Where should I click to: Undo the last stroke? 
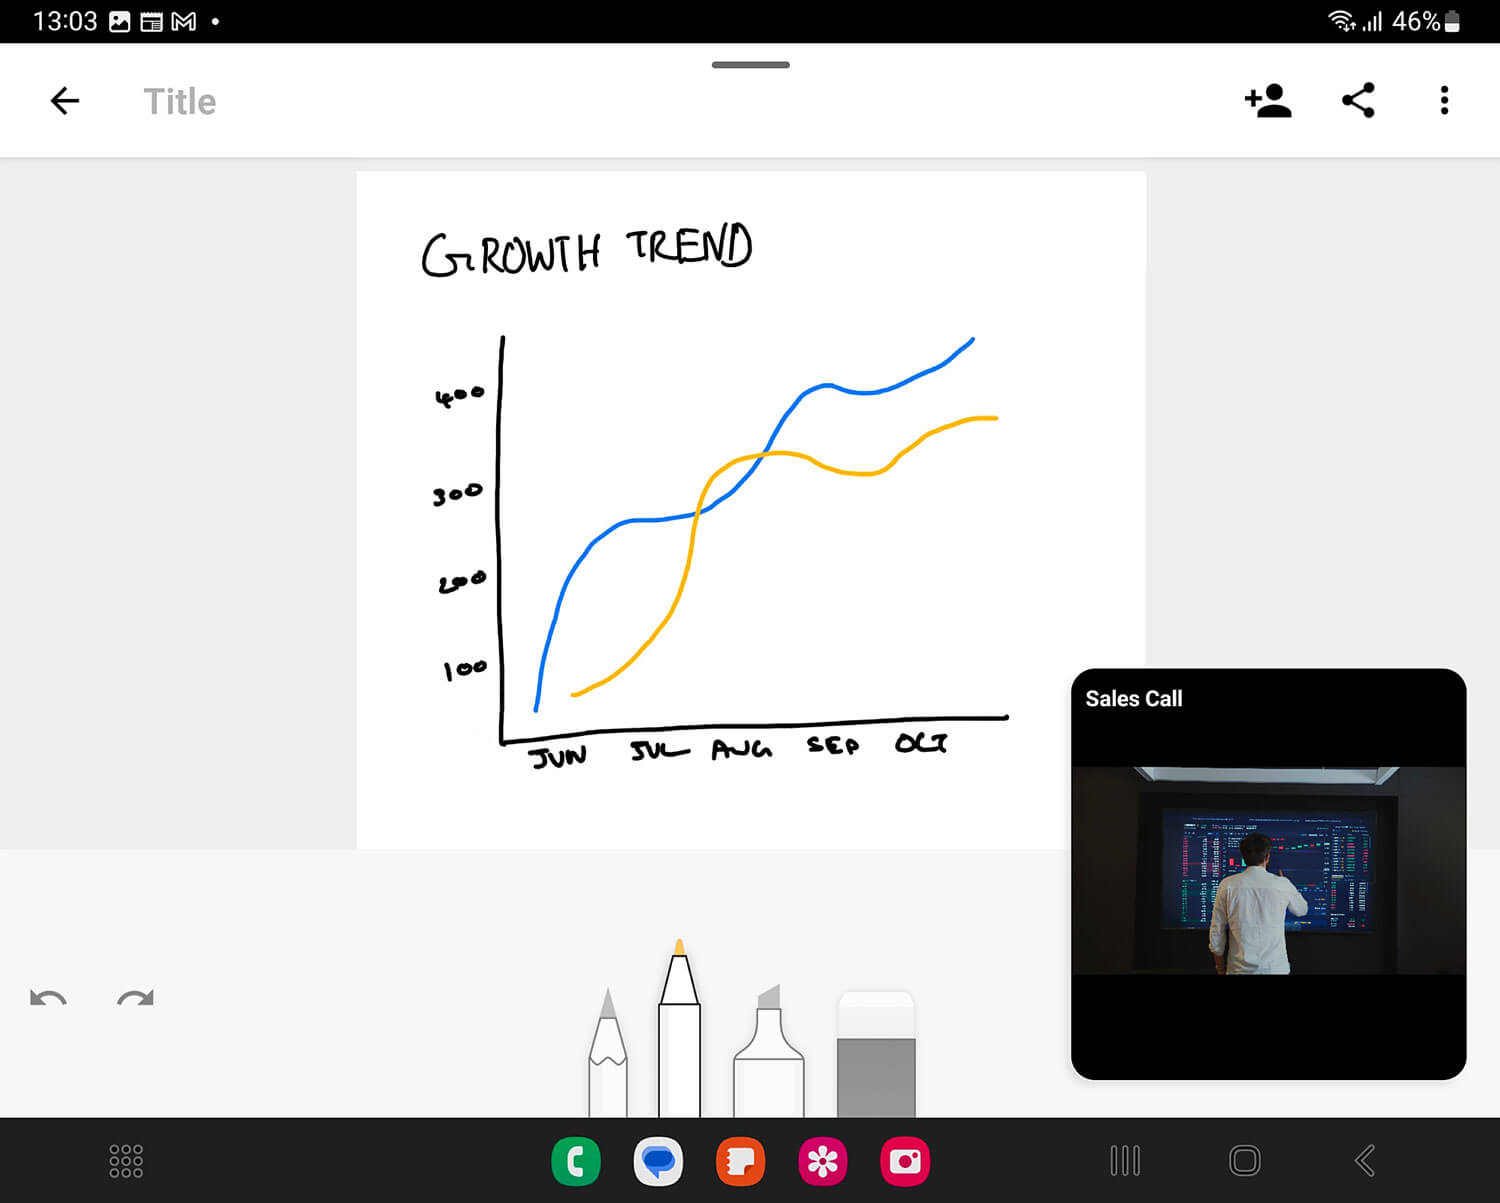pyautogui.click(x=48, y=998)
